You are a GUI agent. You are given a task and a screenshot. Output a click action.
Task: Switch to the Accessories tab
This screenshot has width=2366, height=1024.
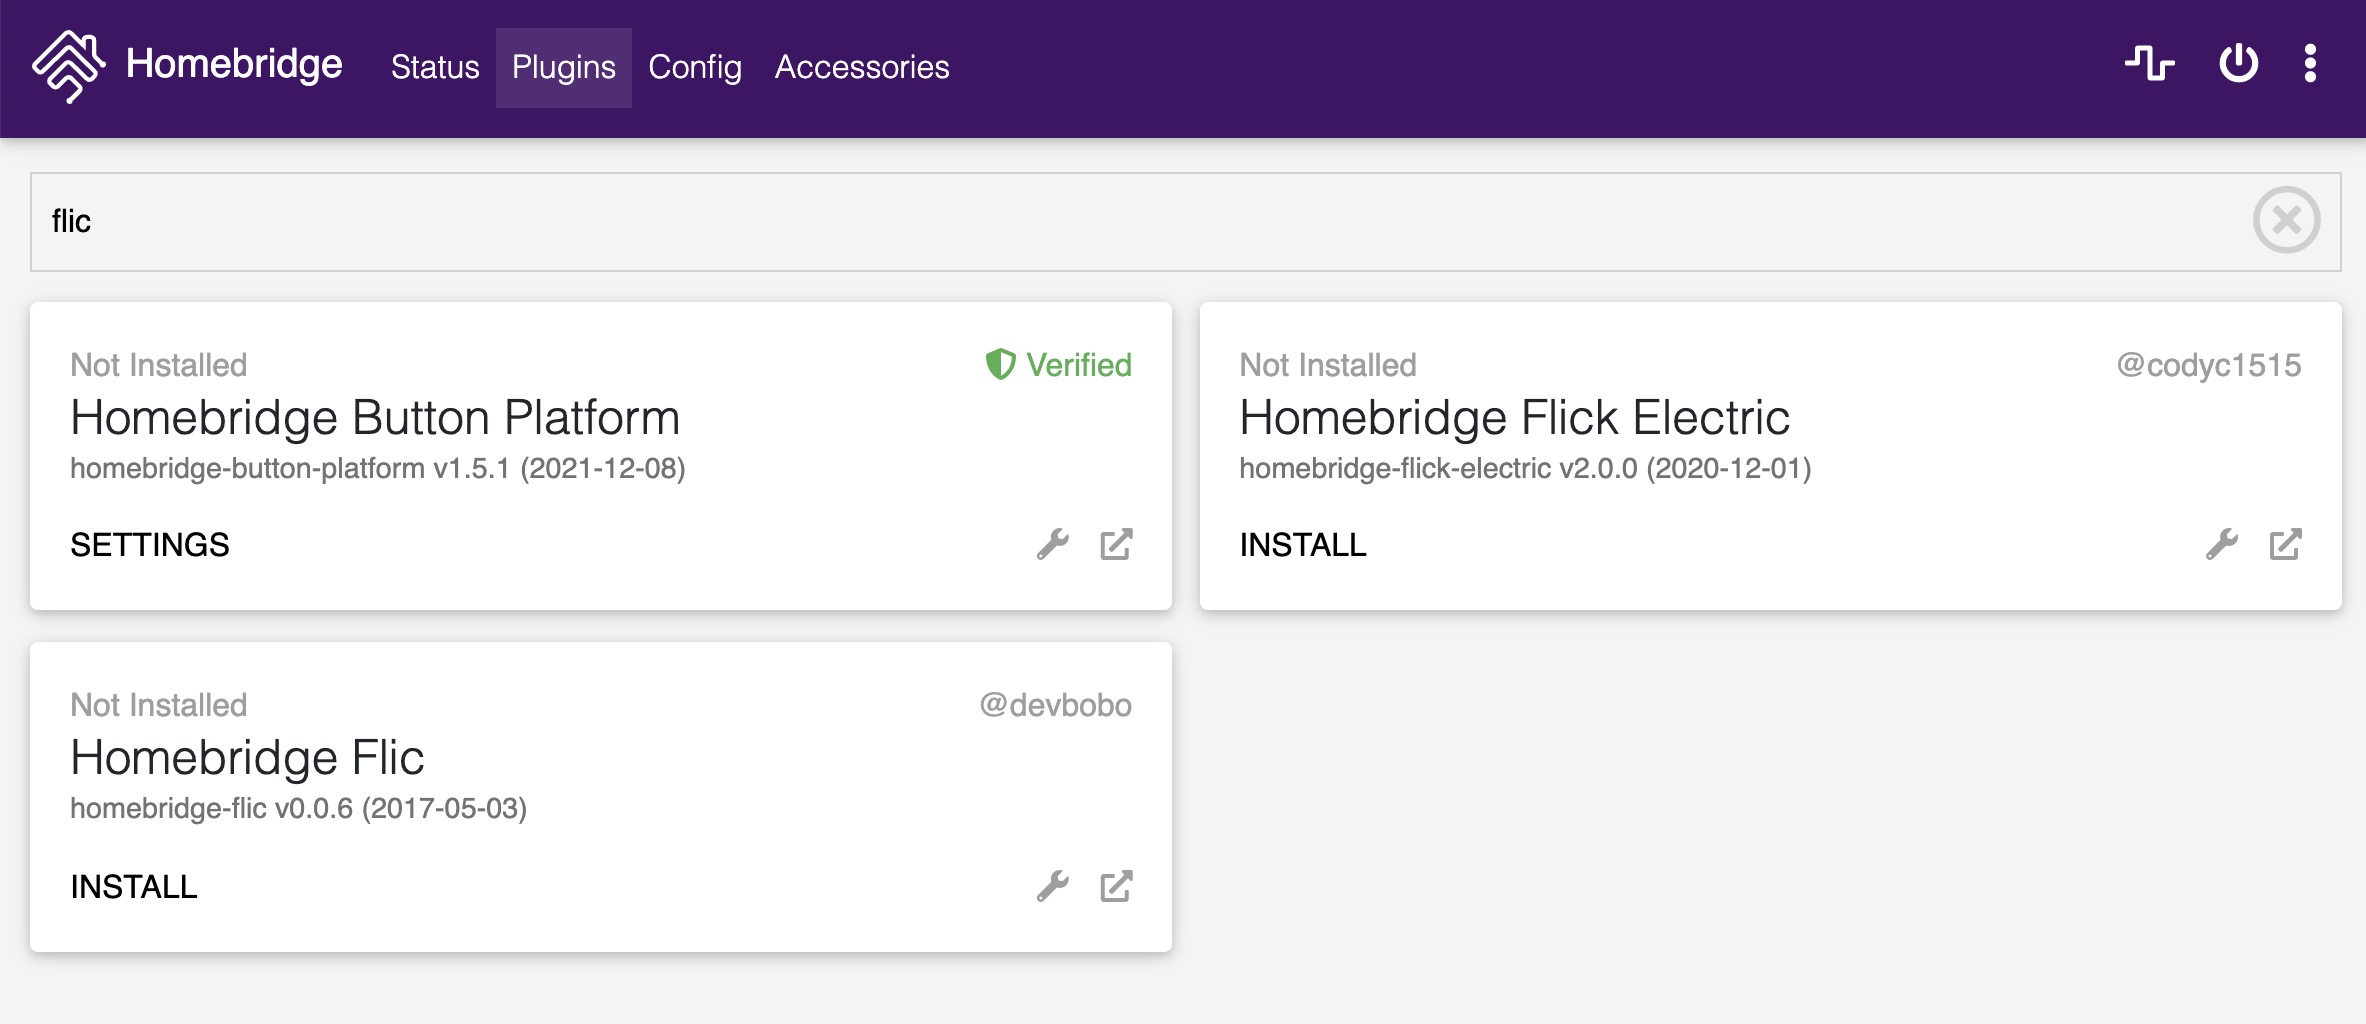coord(862,67)
